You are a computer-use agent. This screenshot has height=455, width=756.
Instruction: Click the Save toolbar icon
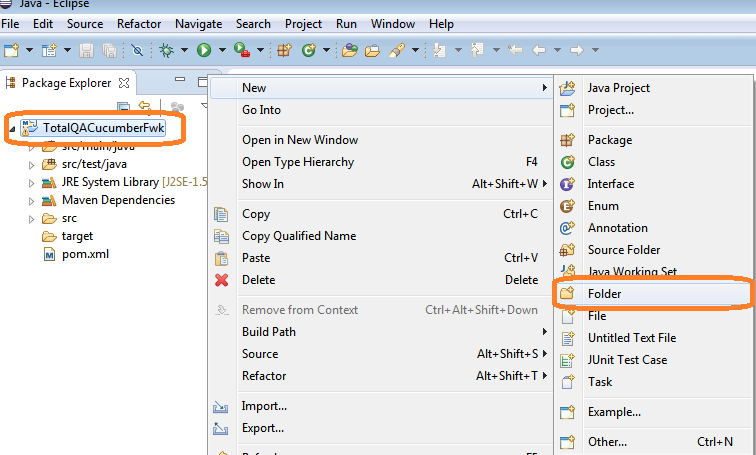point(86,50)
